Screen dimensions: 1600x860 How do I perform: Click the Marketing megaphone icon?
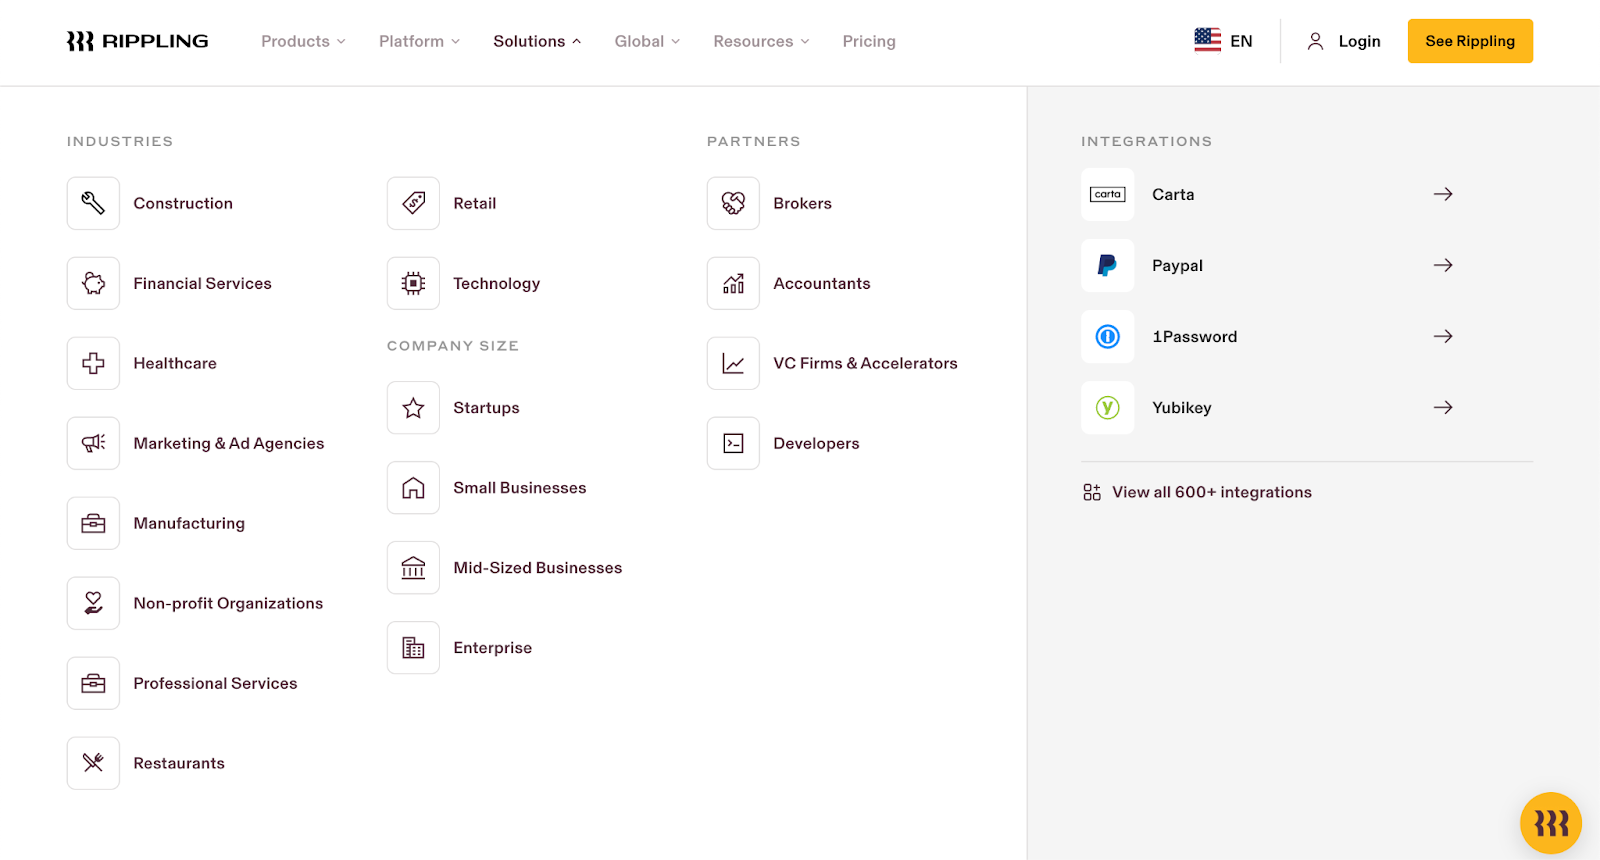(x=93, y=443)
